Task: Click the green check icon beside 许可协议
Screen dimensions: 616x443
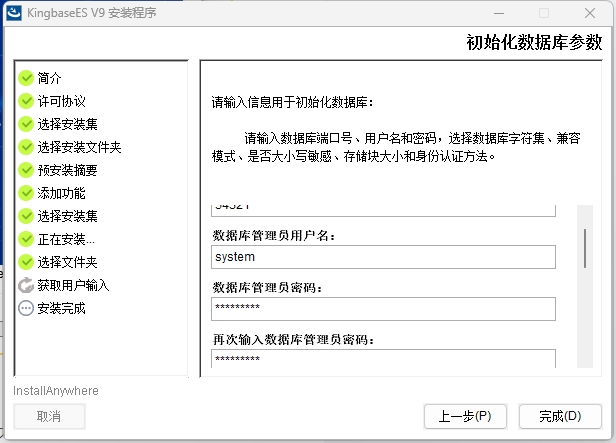Action: coord(26,101)
